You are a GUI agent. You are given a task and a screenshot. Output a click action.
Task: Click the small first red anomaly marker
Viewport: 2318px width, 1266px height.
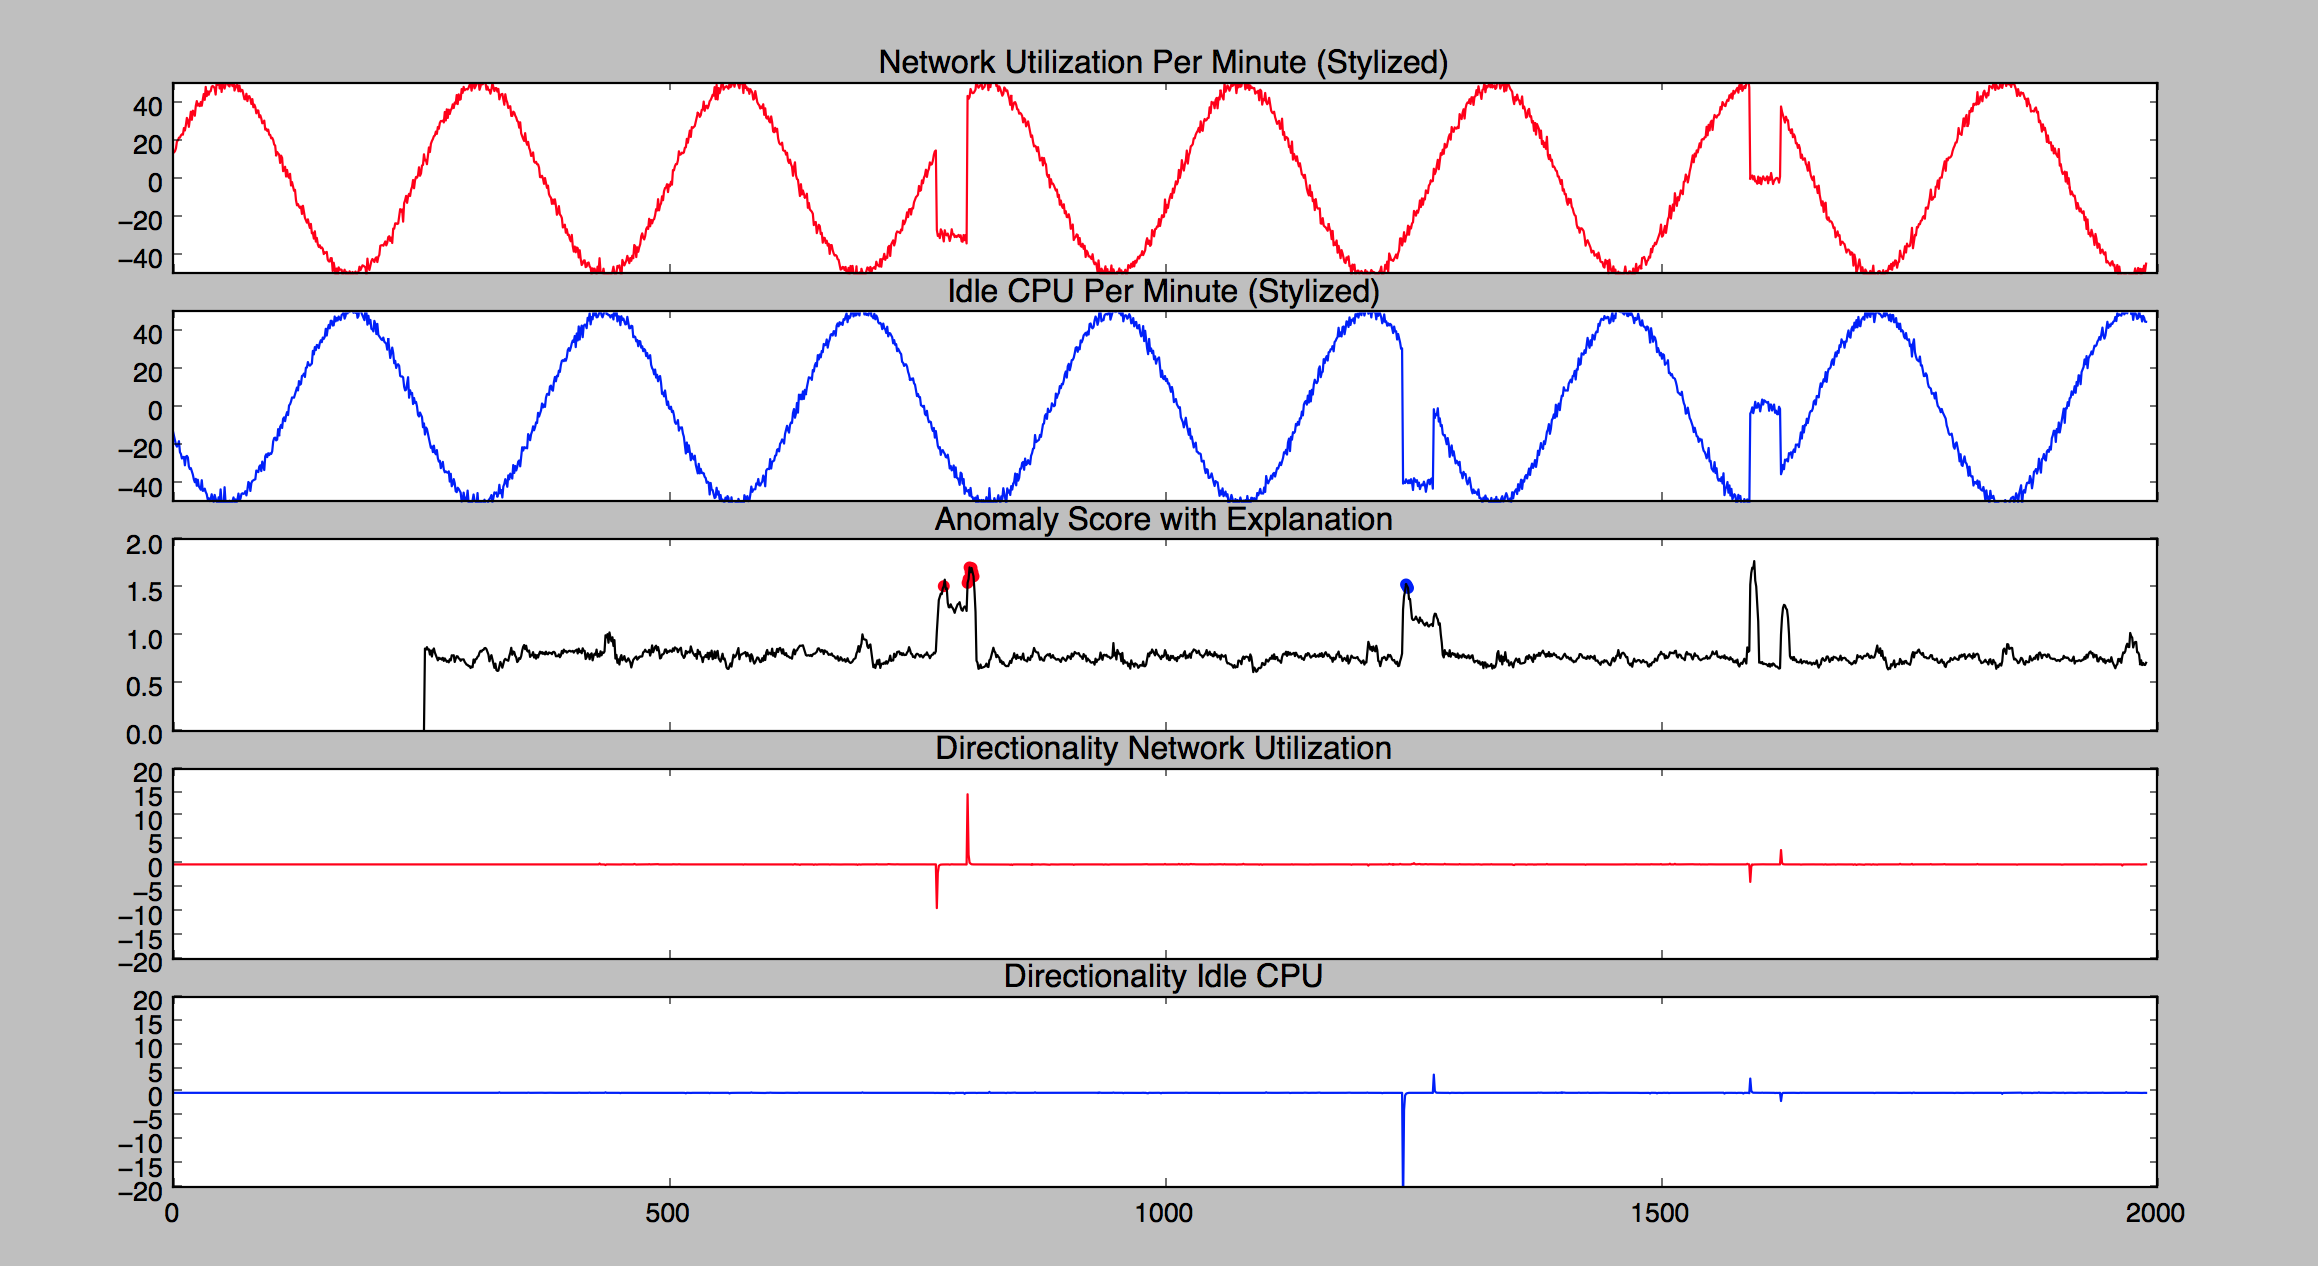[x=943, y=586]
